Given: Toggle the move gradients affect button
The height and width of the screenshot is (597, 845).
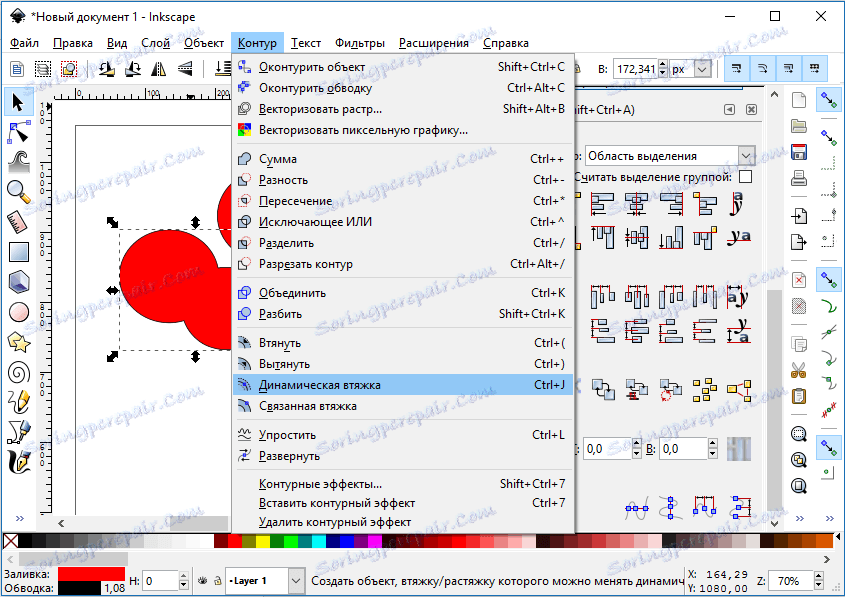Looking at the screenshot, I should (788, 68).
